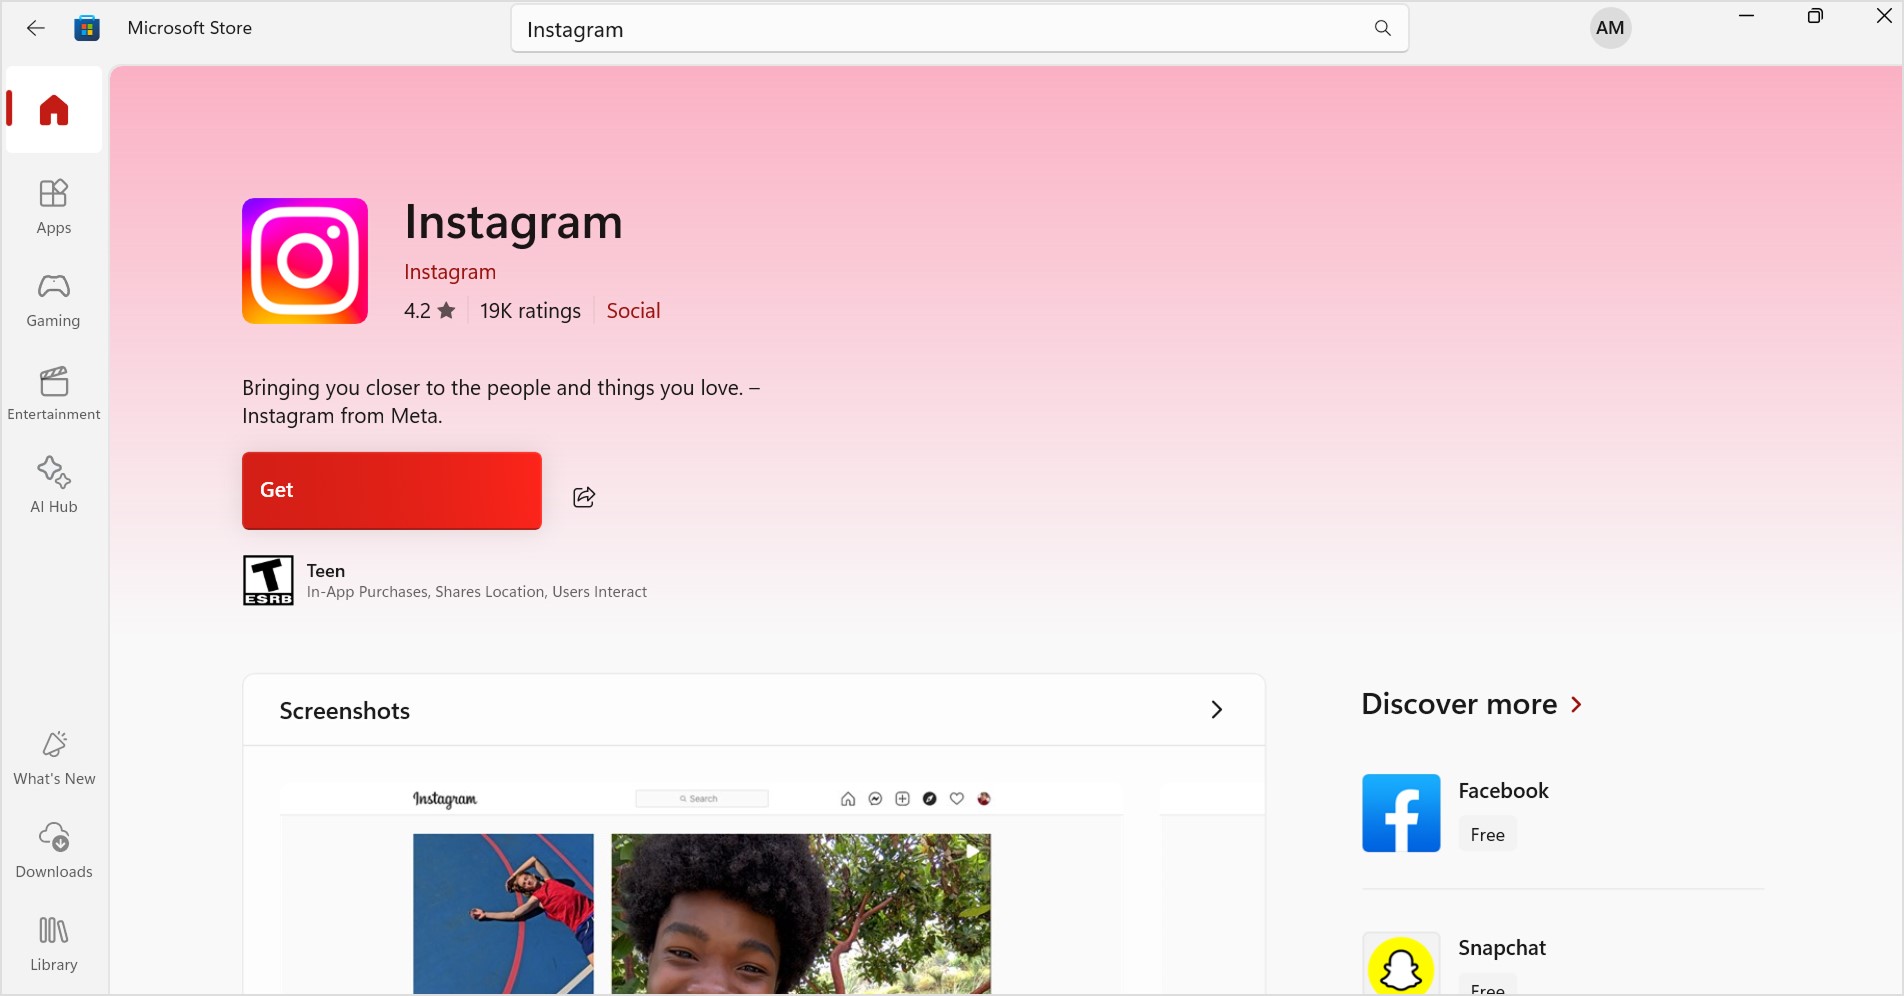Click Free button under Facebook
The height and width of the screenshot is (996, 1904).
[1487, 835]
